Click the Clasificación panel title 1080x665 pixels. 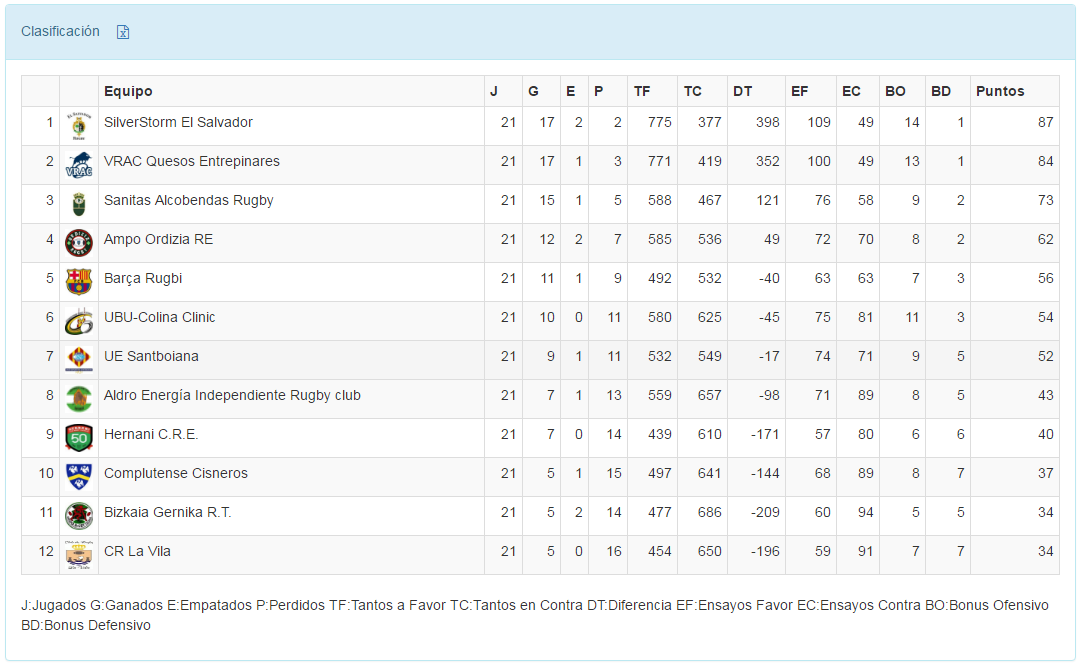pos(60,31)
